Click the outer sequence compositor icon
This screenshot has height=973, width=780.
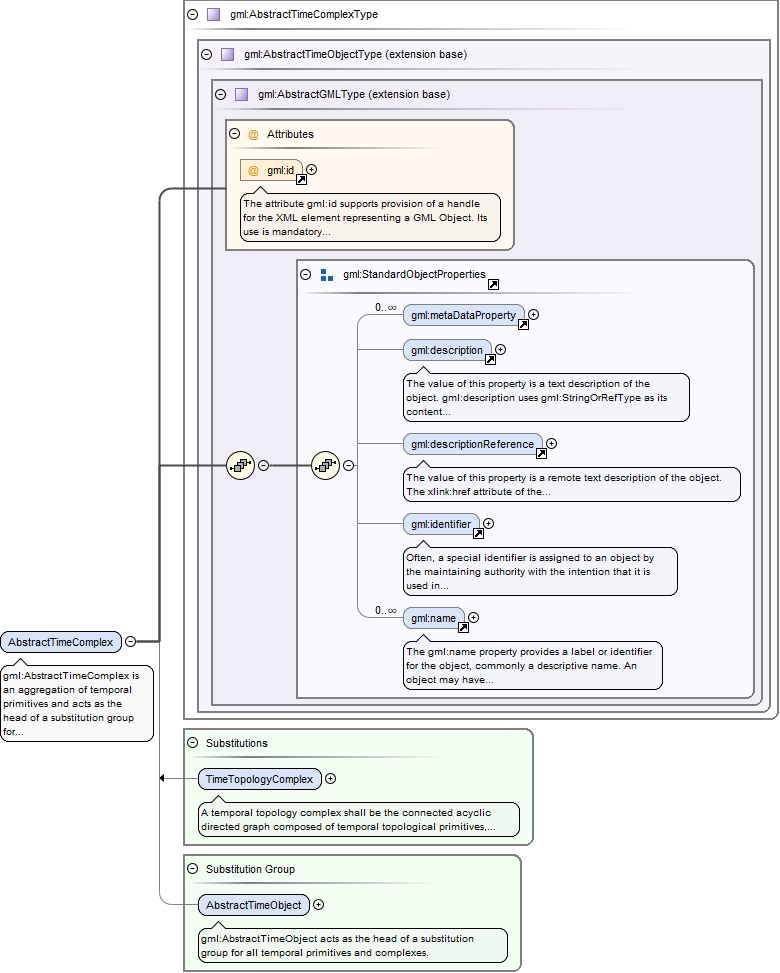(240, 466)
